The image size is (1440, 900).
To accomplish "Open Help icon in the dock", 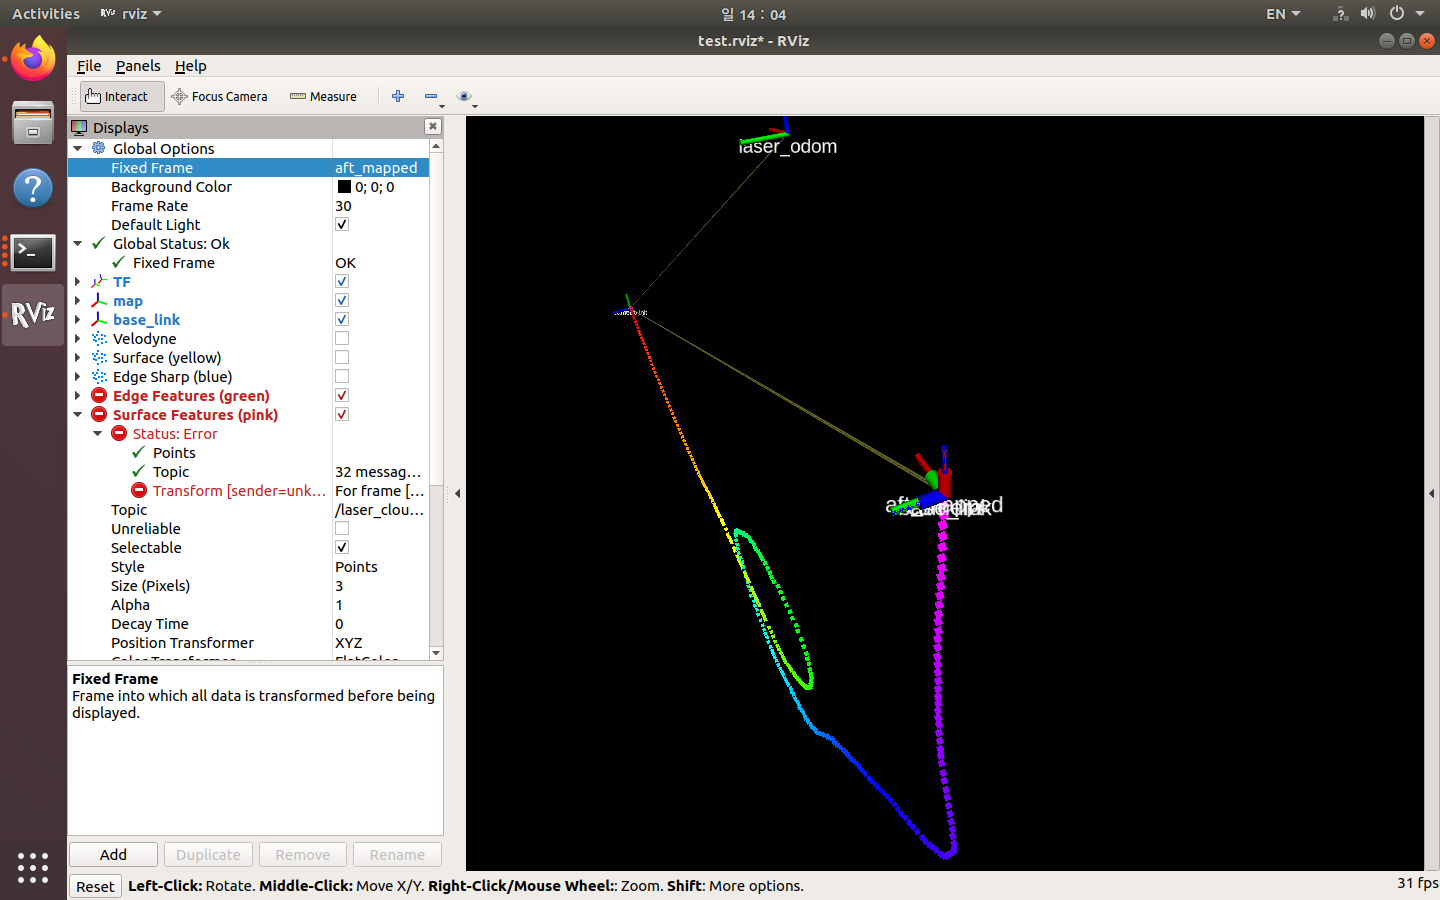I will (x=33, y=188).
